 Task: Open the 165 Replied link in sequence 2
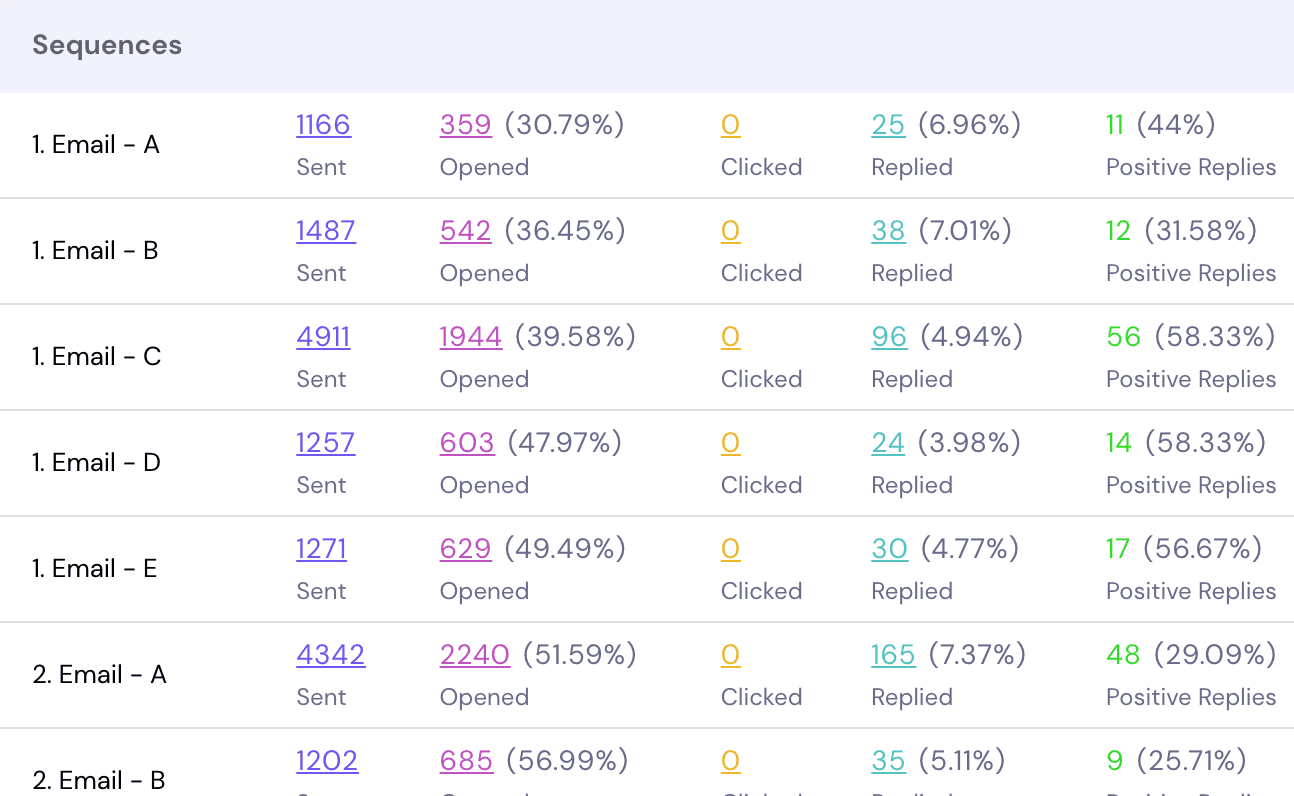click(x=893, y=654)
